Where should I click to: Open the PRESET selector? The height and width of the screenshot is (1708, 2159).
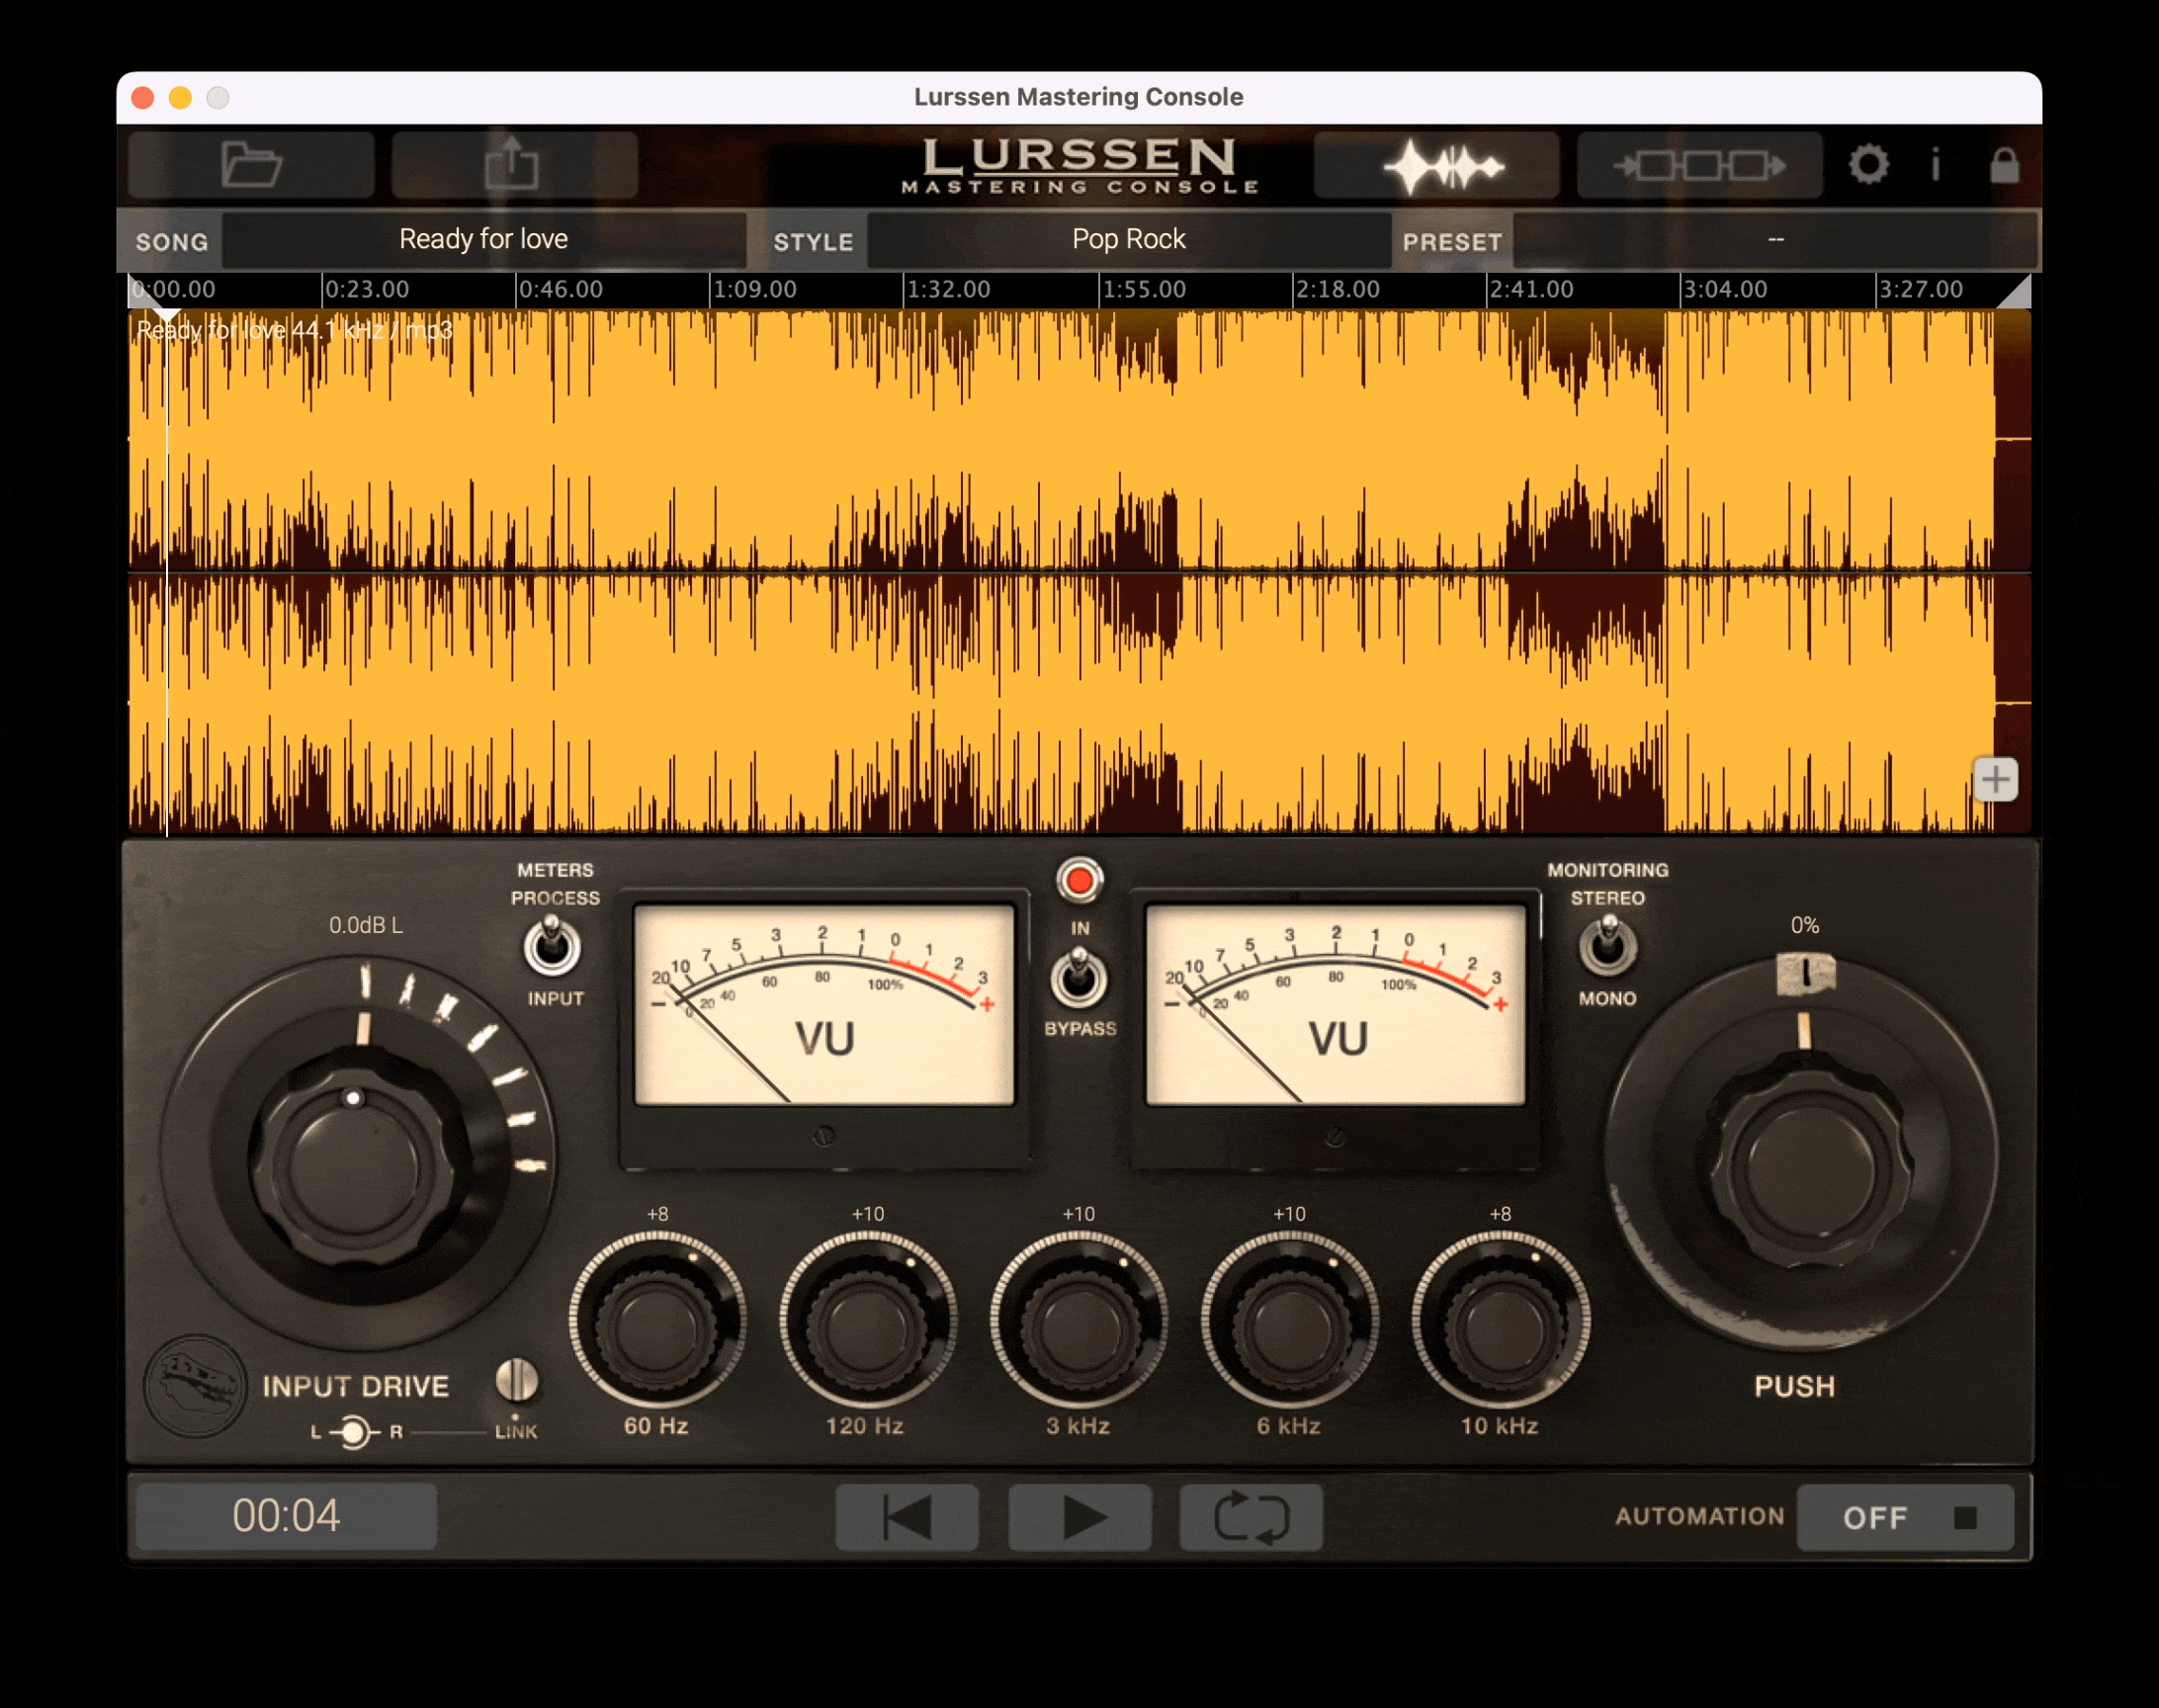pos(1775,240)
